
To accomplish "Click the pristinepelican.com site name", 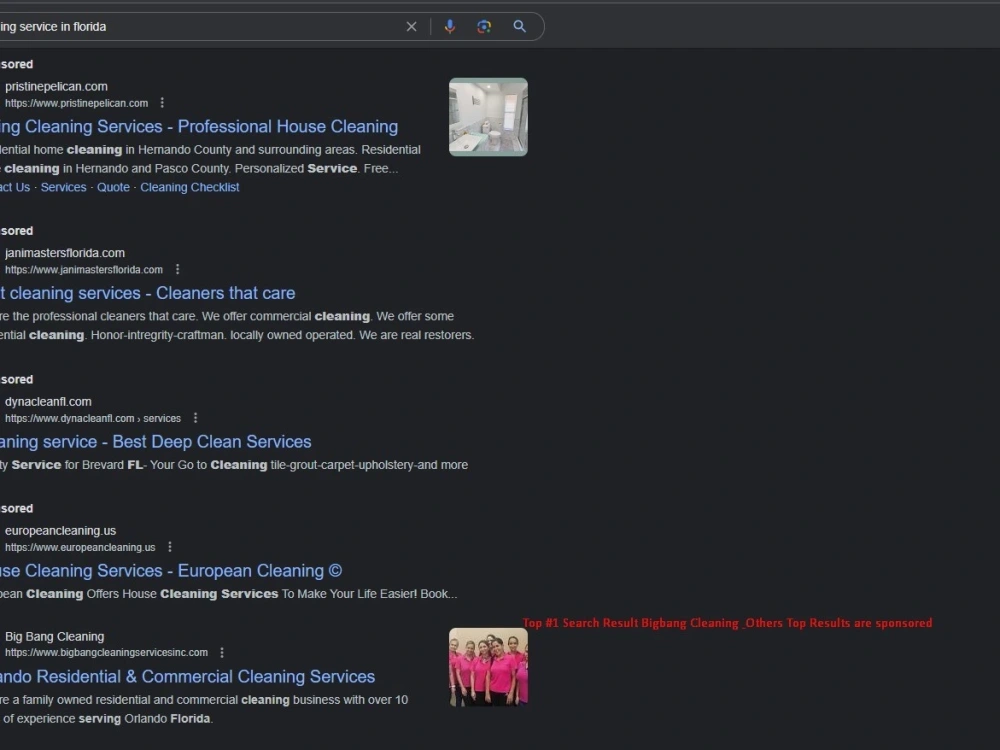I will click(56, 86).
